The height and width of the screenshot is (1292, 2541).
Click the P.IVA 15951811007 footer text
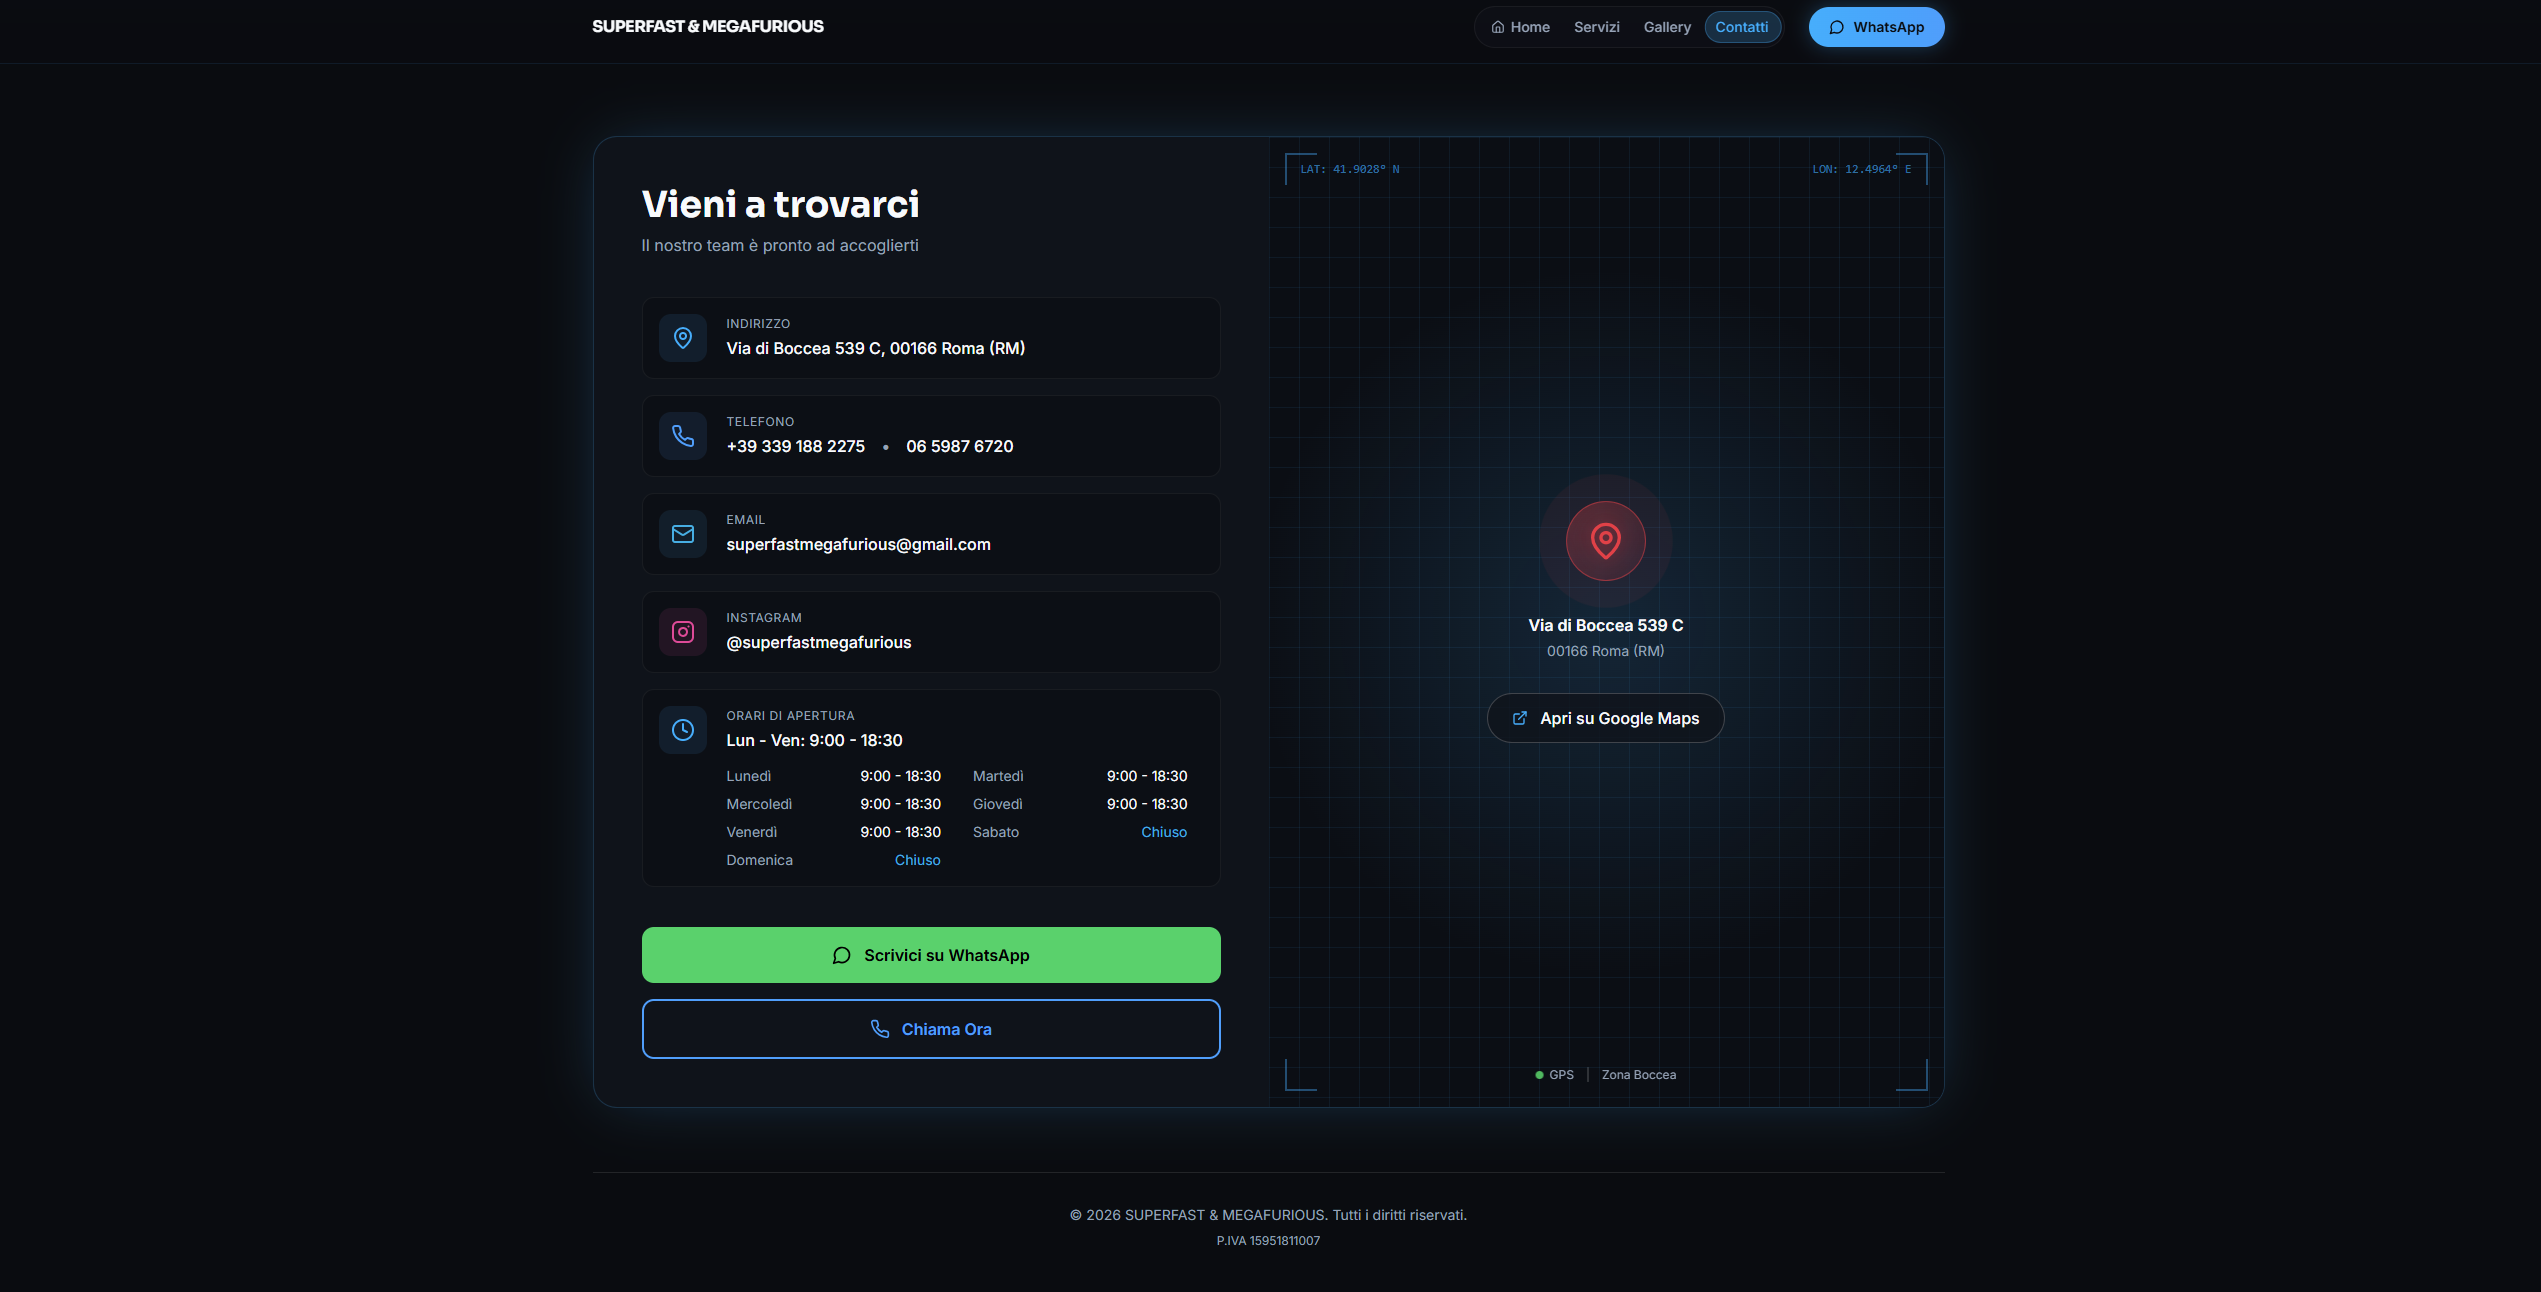tap(1268, 1241)
